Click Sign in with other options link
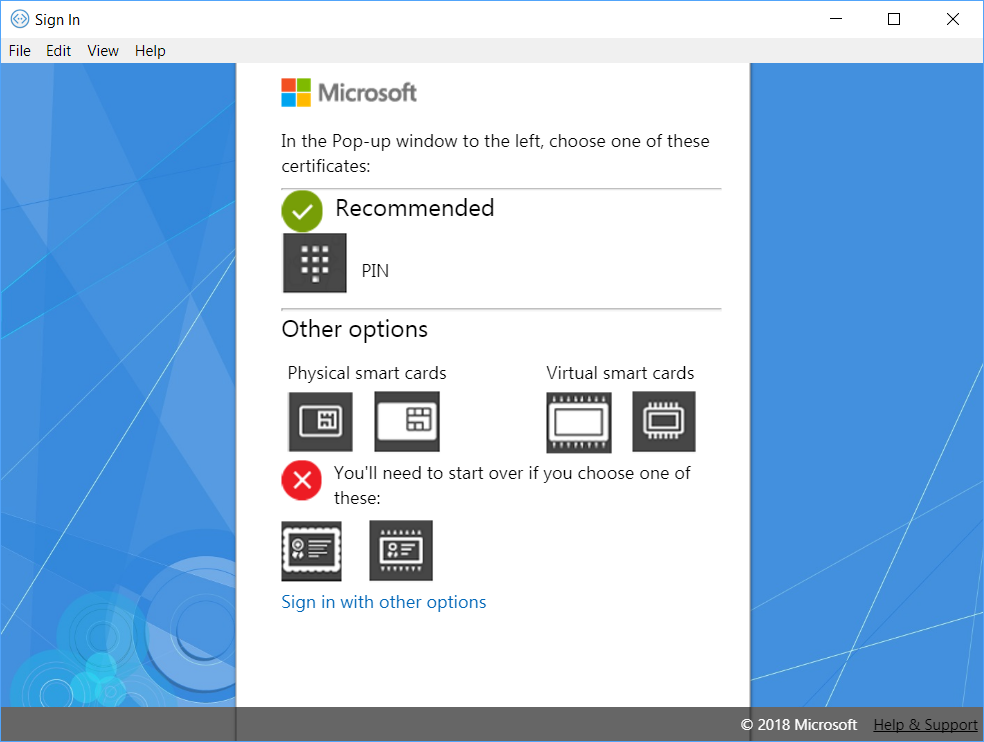 [383, 602]
